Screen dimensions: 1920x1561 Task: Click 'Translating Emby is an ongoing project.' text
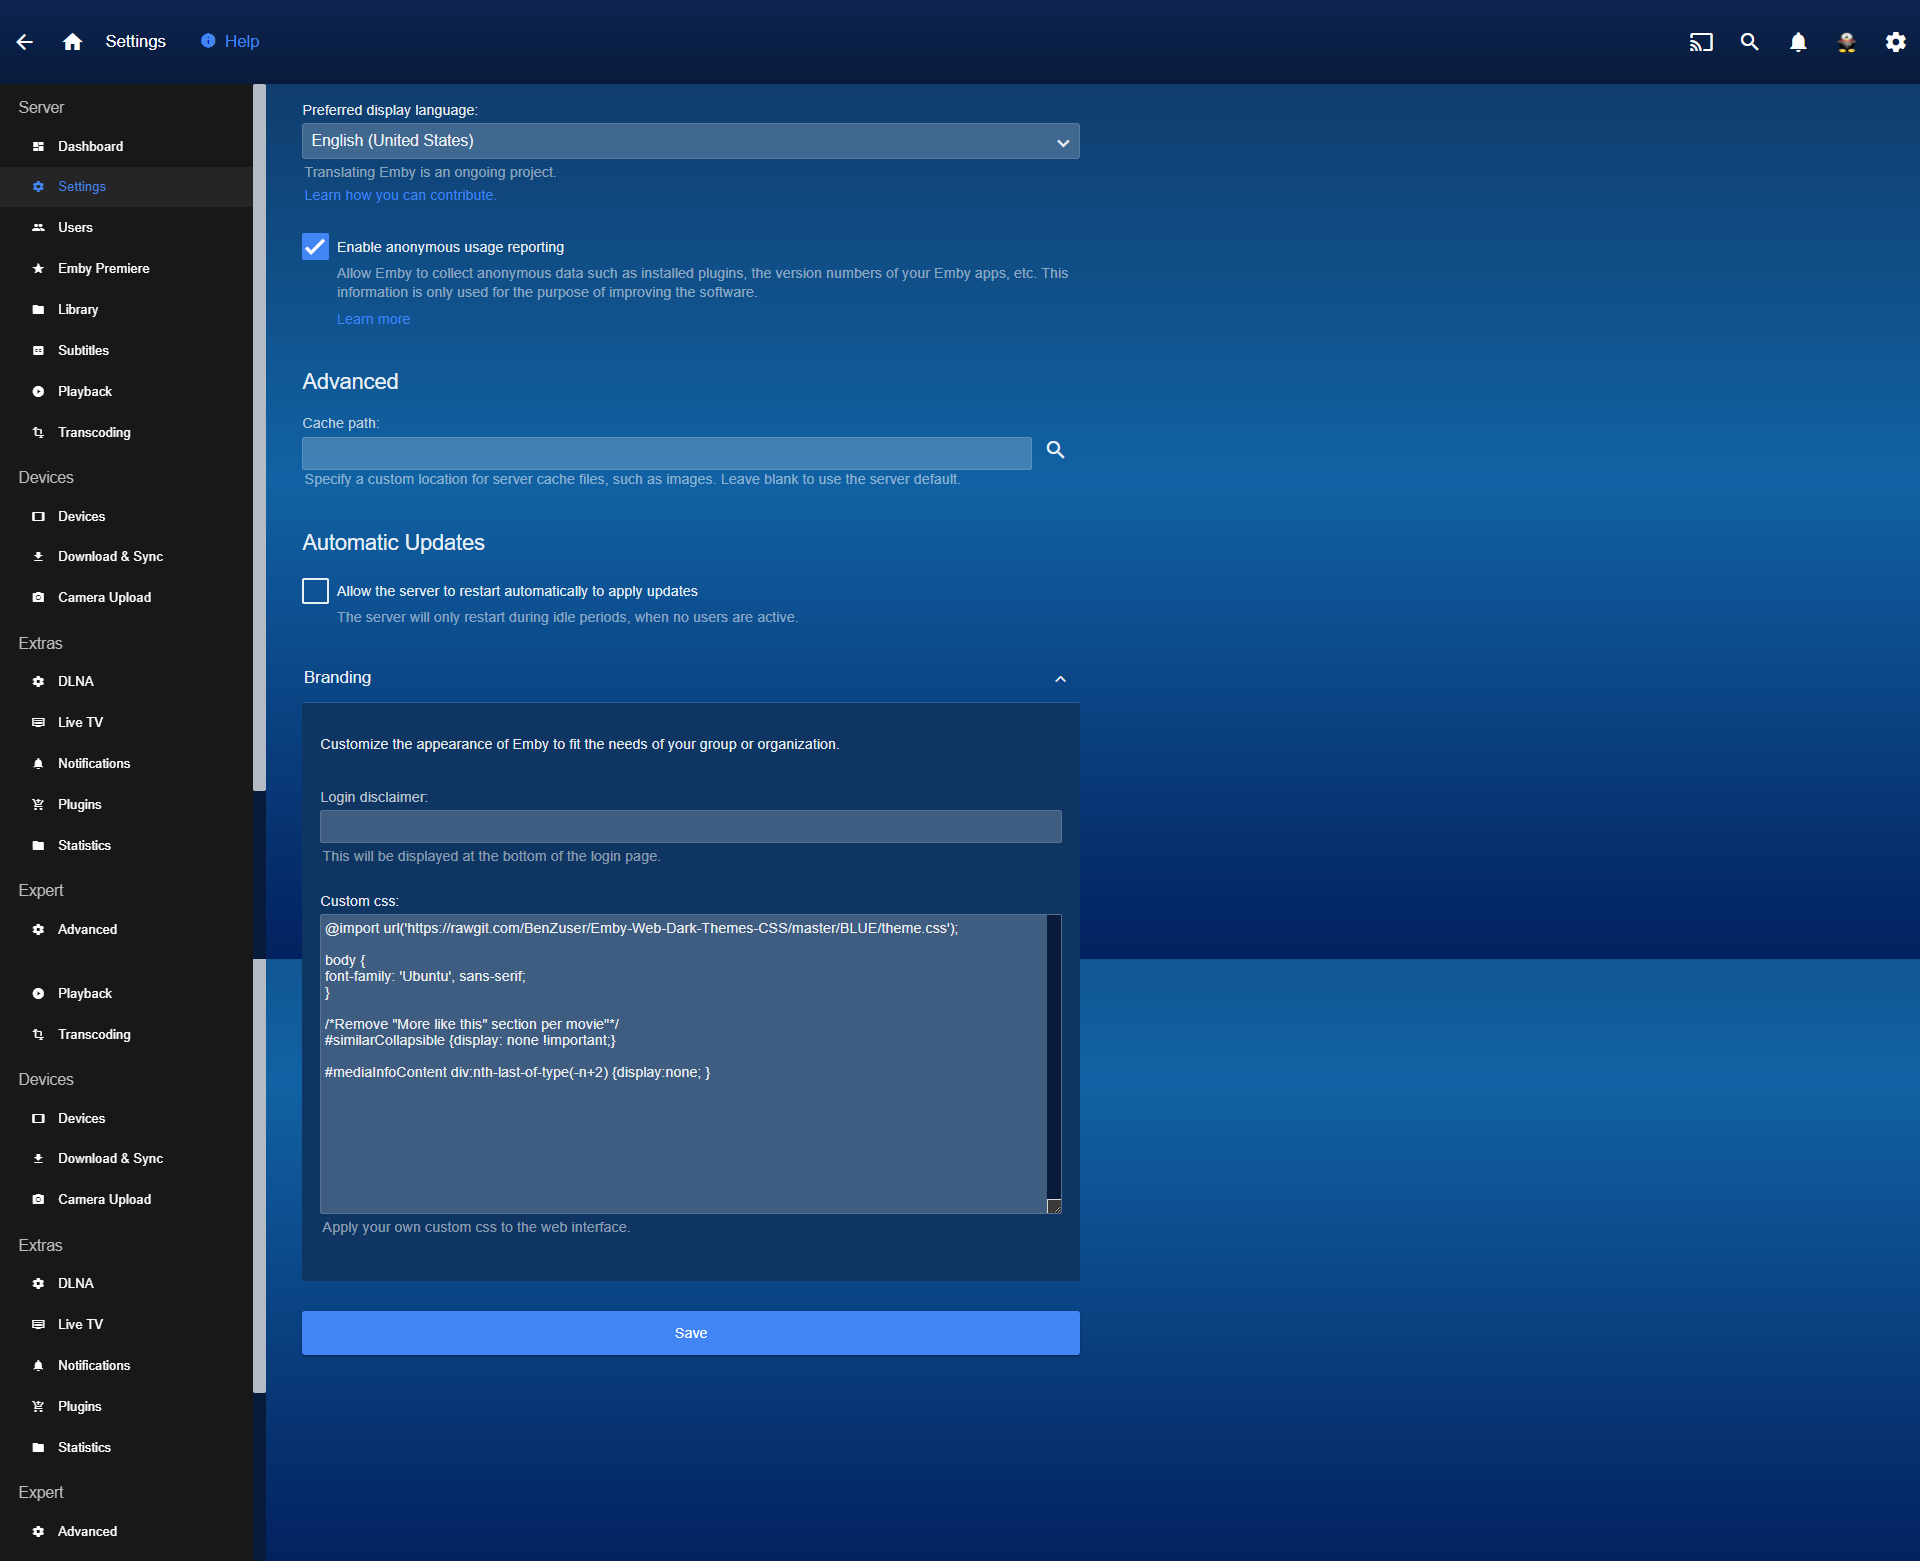point(430,173)
